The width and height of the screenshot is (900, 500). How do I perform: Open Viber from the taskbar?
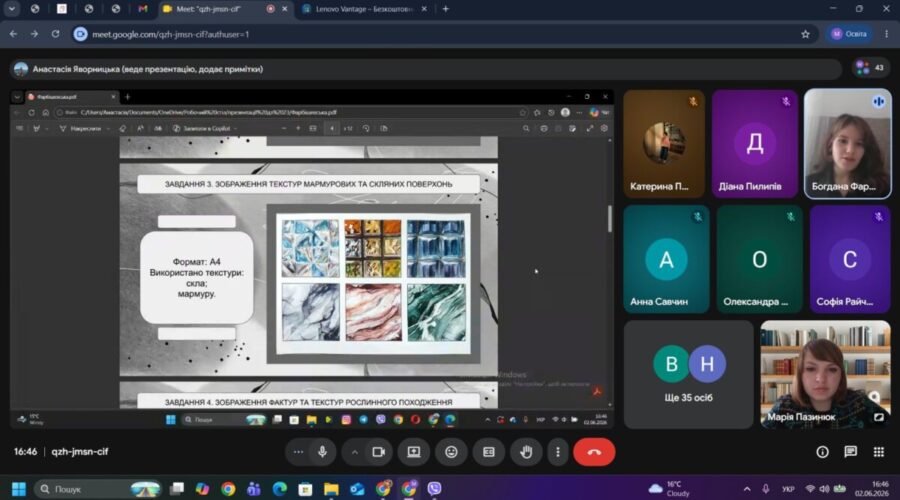(435, 489)
